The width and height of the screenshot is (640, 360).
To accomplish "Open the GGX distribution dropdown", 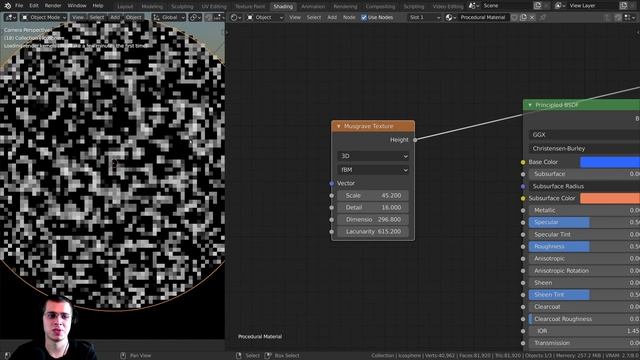I will [584, 135].
